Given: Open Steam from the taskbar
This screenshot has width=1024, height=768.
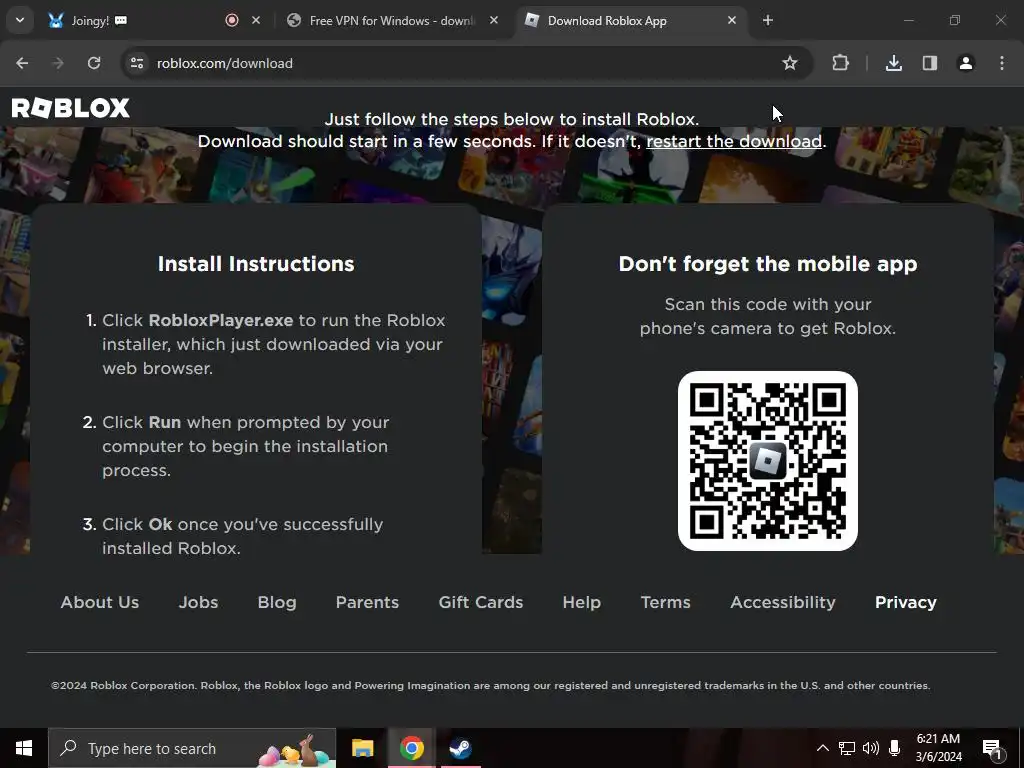Looking at the screenshot, I should click(x=460, y=748).
